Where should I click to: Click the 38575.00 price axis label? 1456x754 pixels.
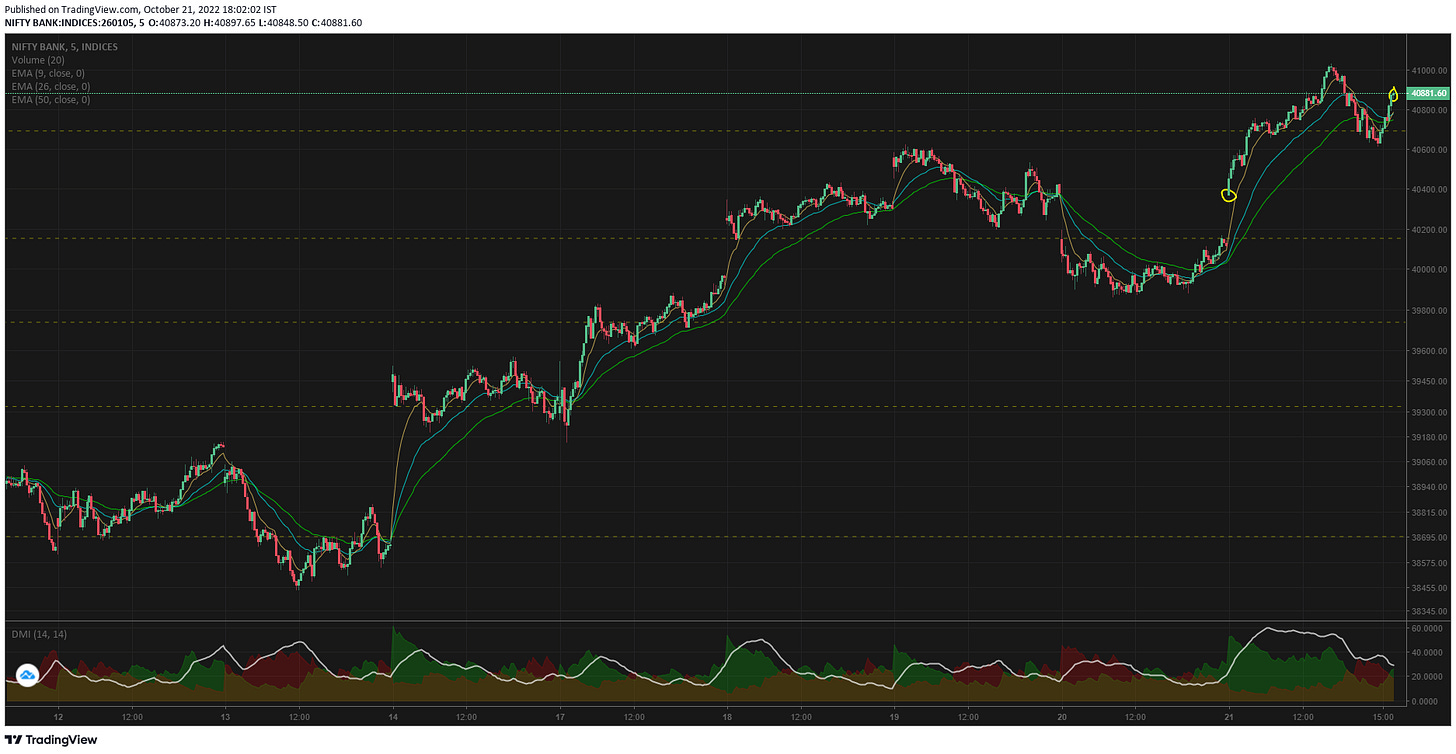pos(1430,564)
